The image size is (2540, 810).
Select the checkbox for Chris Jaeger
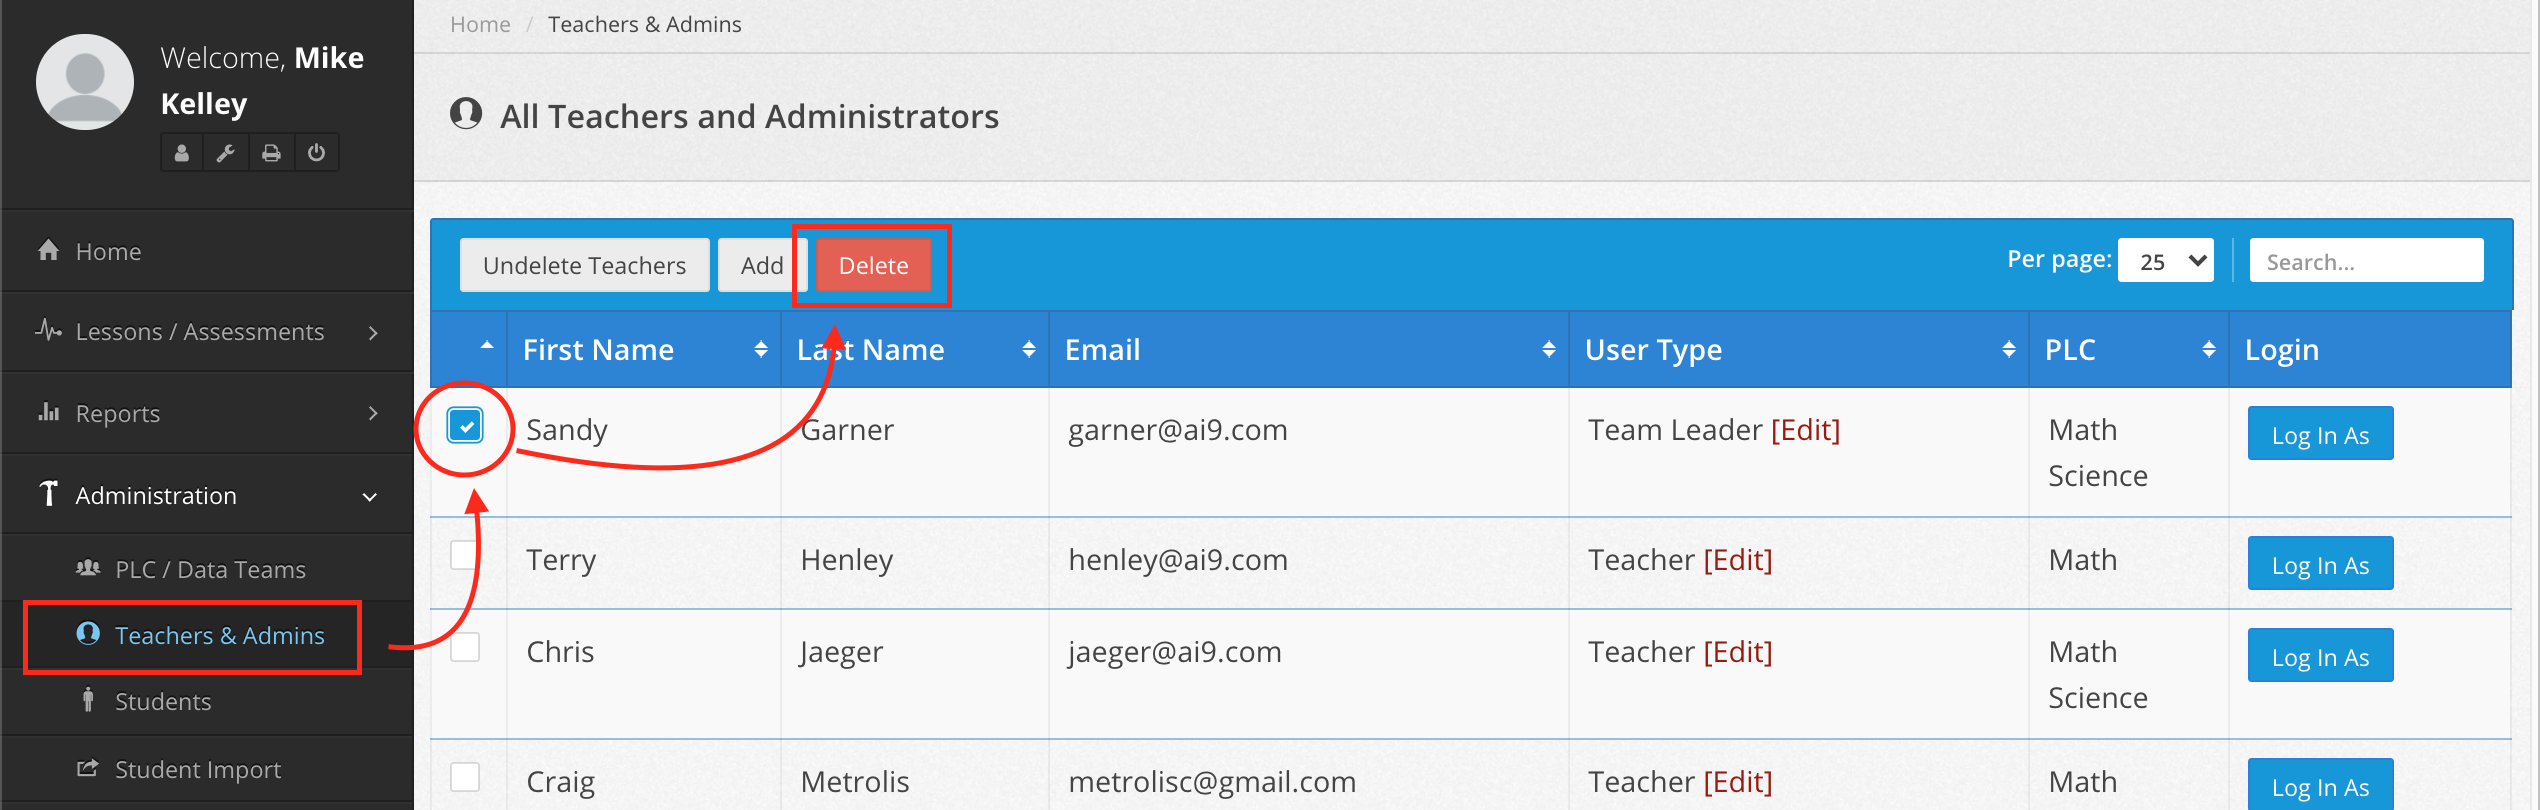pyautogui.click(x=465, y=648)
